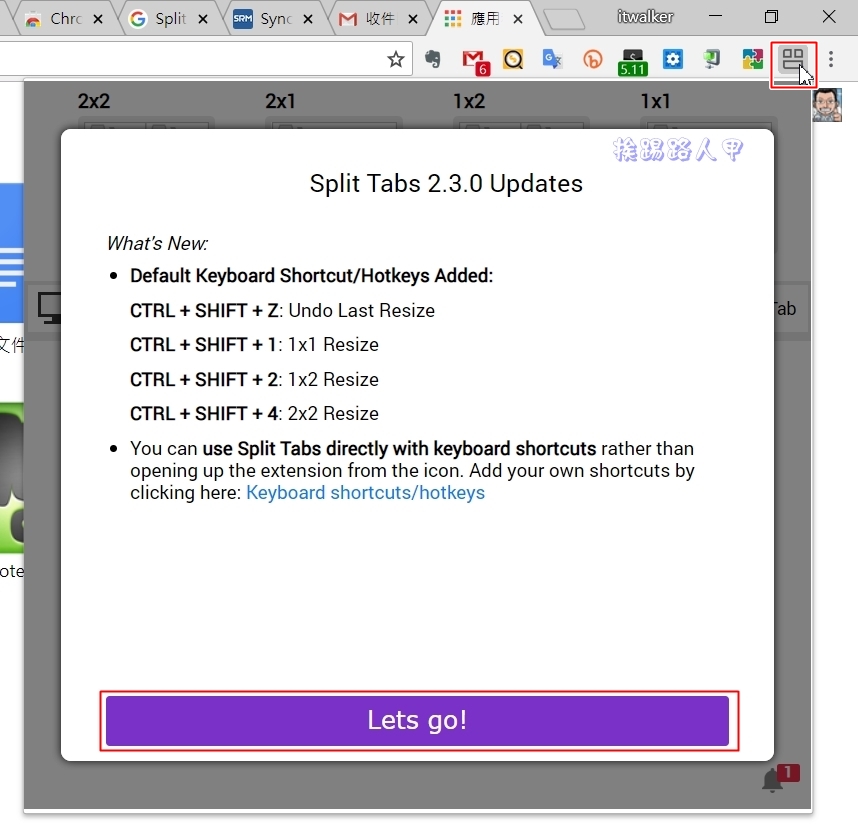Open the Split Tabs extension icon
Image resolution: width=858 pixels, height=829 pixels.
point(792,59)
